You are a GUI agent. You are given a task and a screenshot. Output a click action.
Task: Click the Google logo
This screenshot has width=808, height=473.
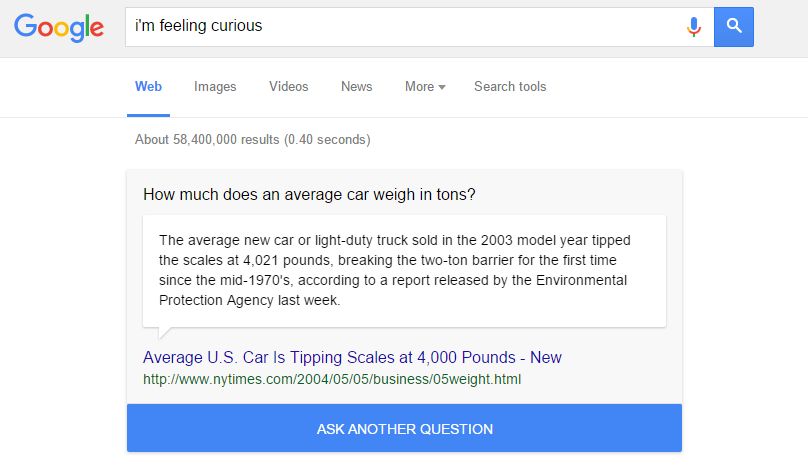[59, 28]
